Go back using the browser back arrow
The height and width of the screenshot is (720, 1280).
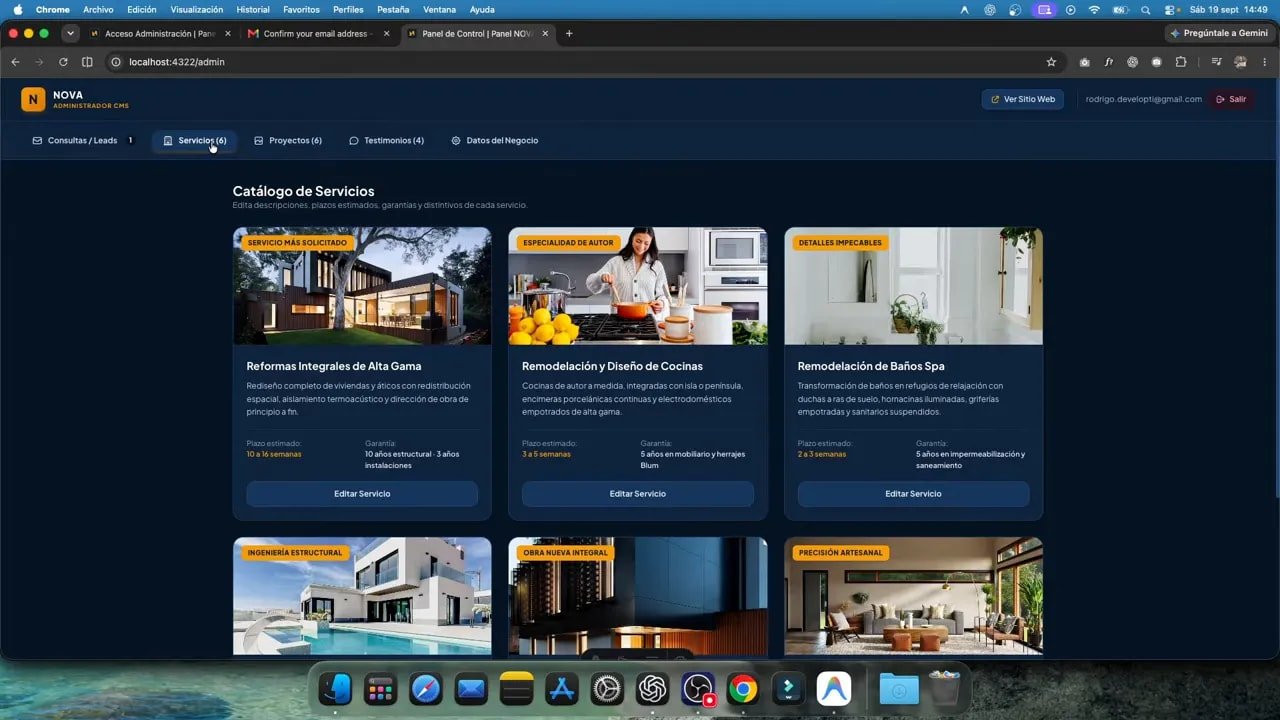pos(15,62)
